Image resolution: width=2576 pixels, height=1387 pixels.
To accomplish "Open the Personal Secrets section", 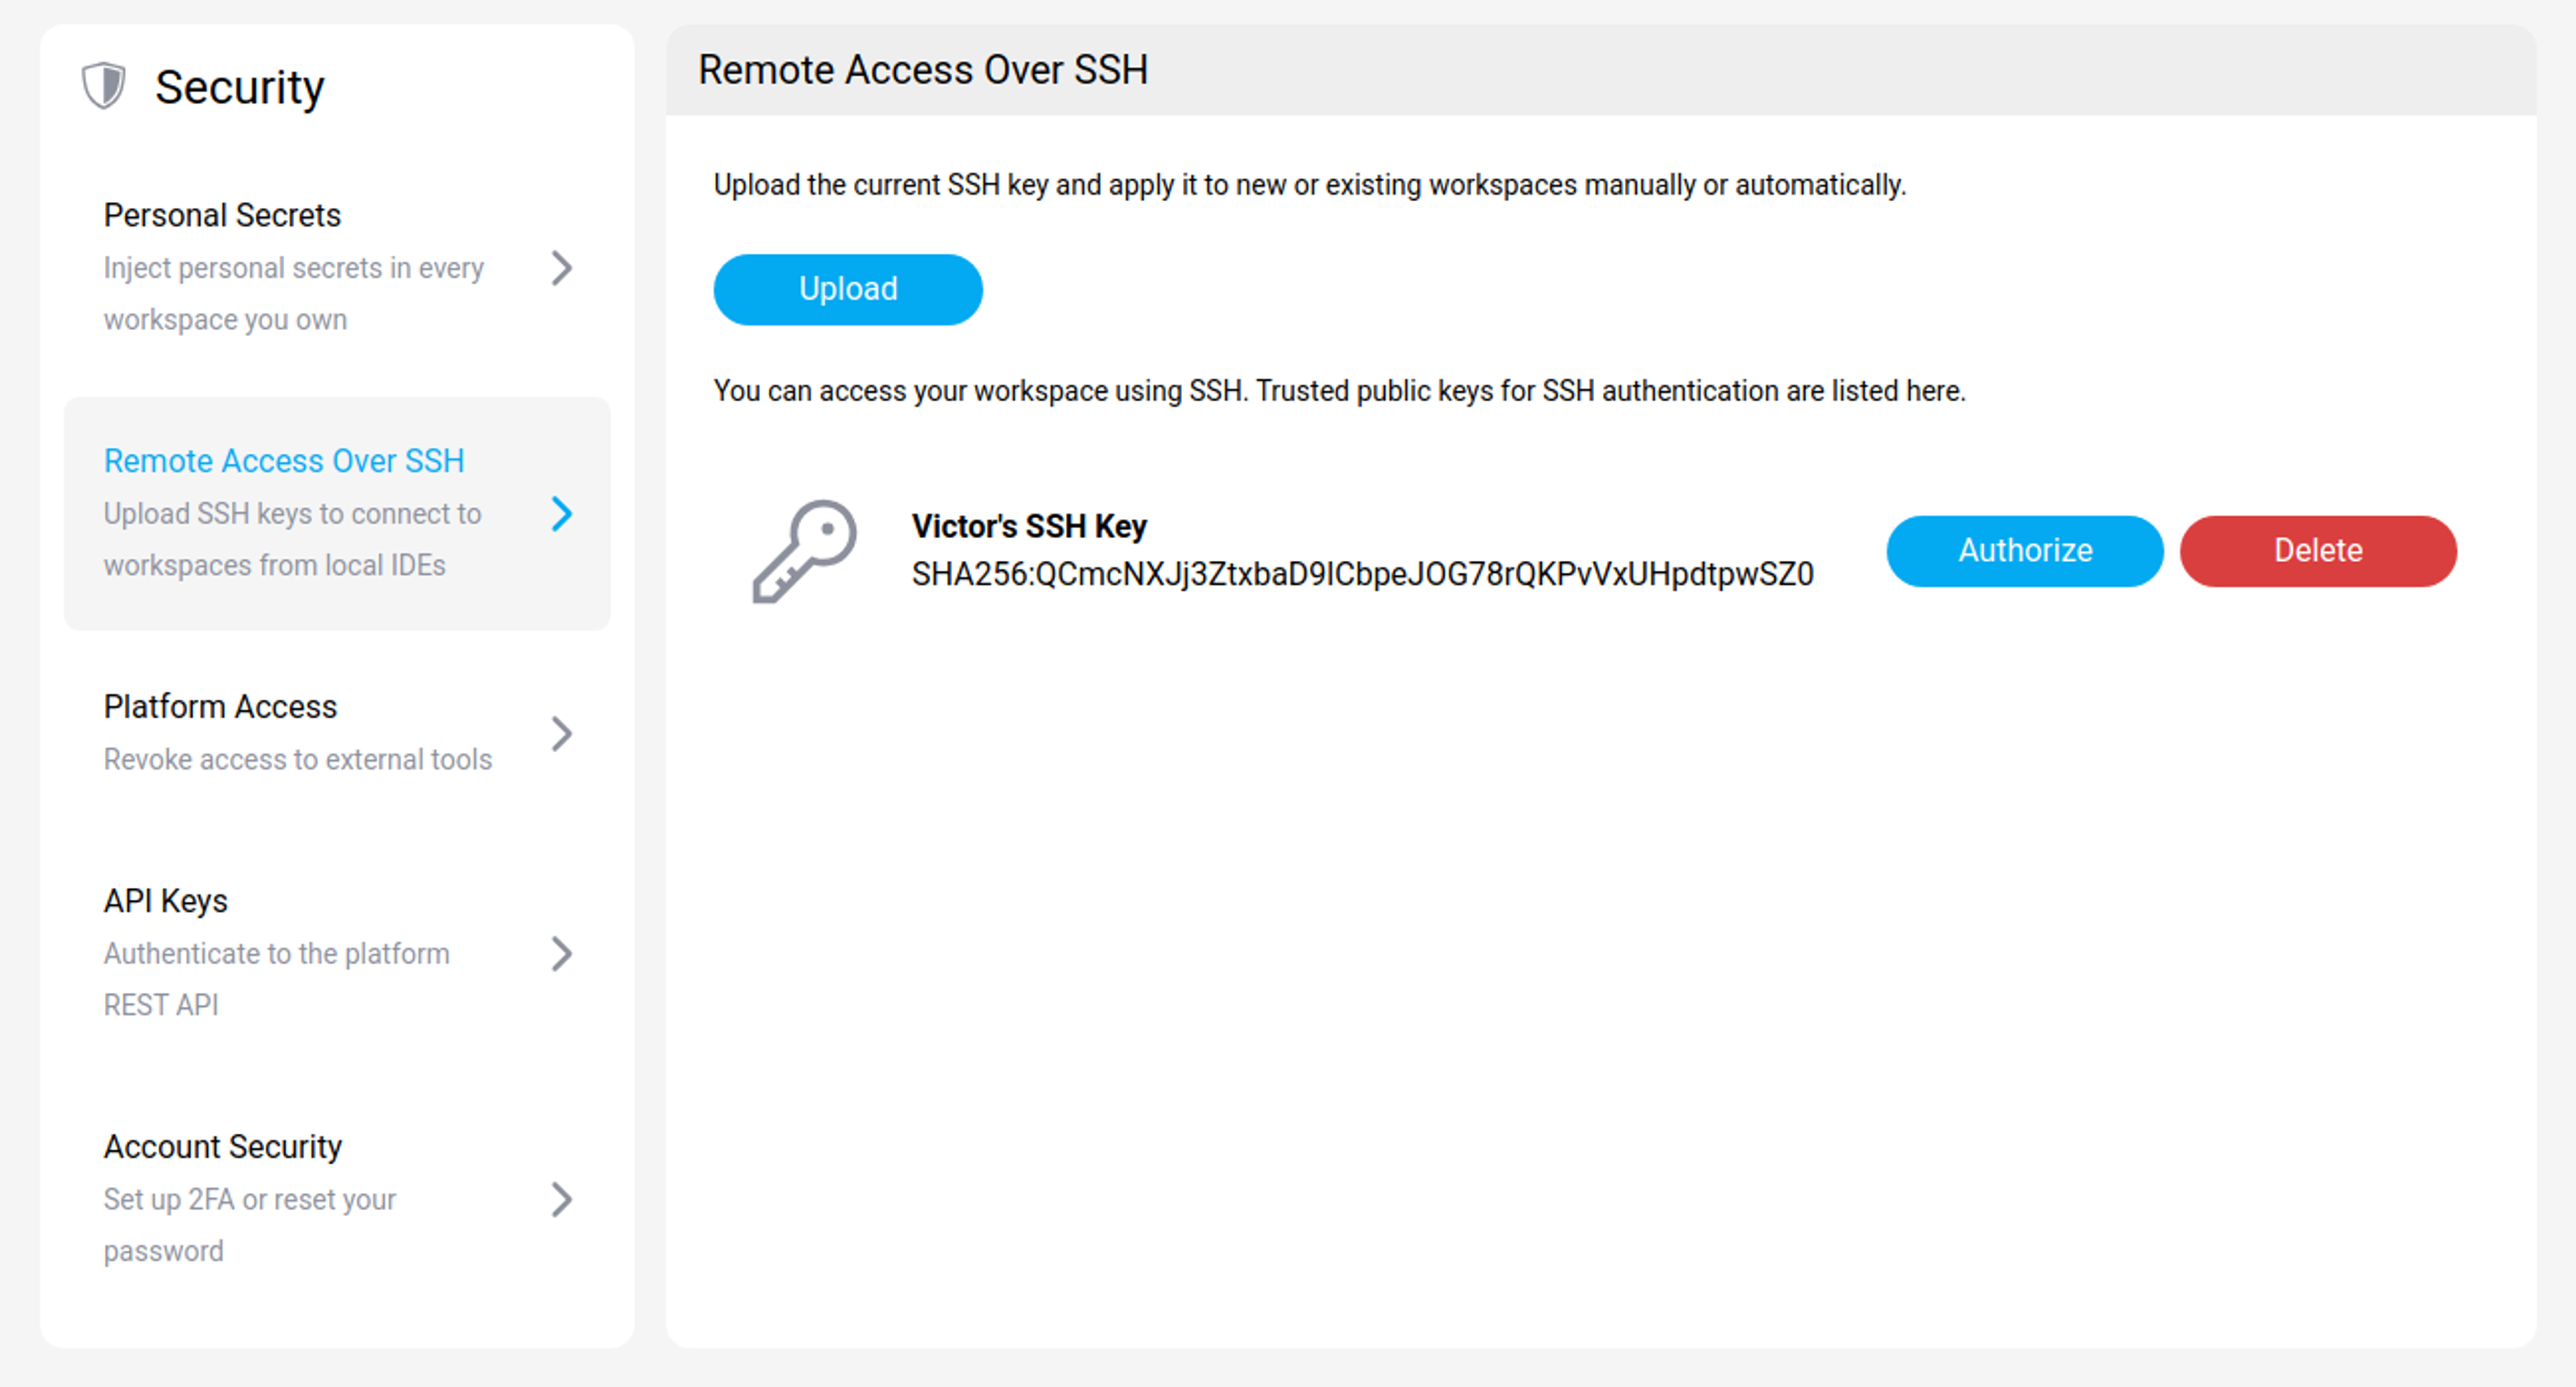I will [x=222, y=214].
